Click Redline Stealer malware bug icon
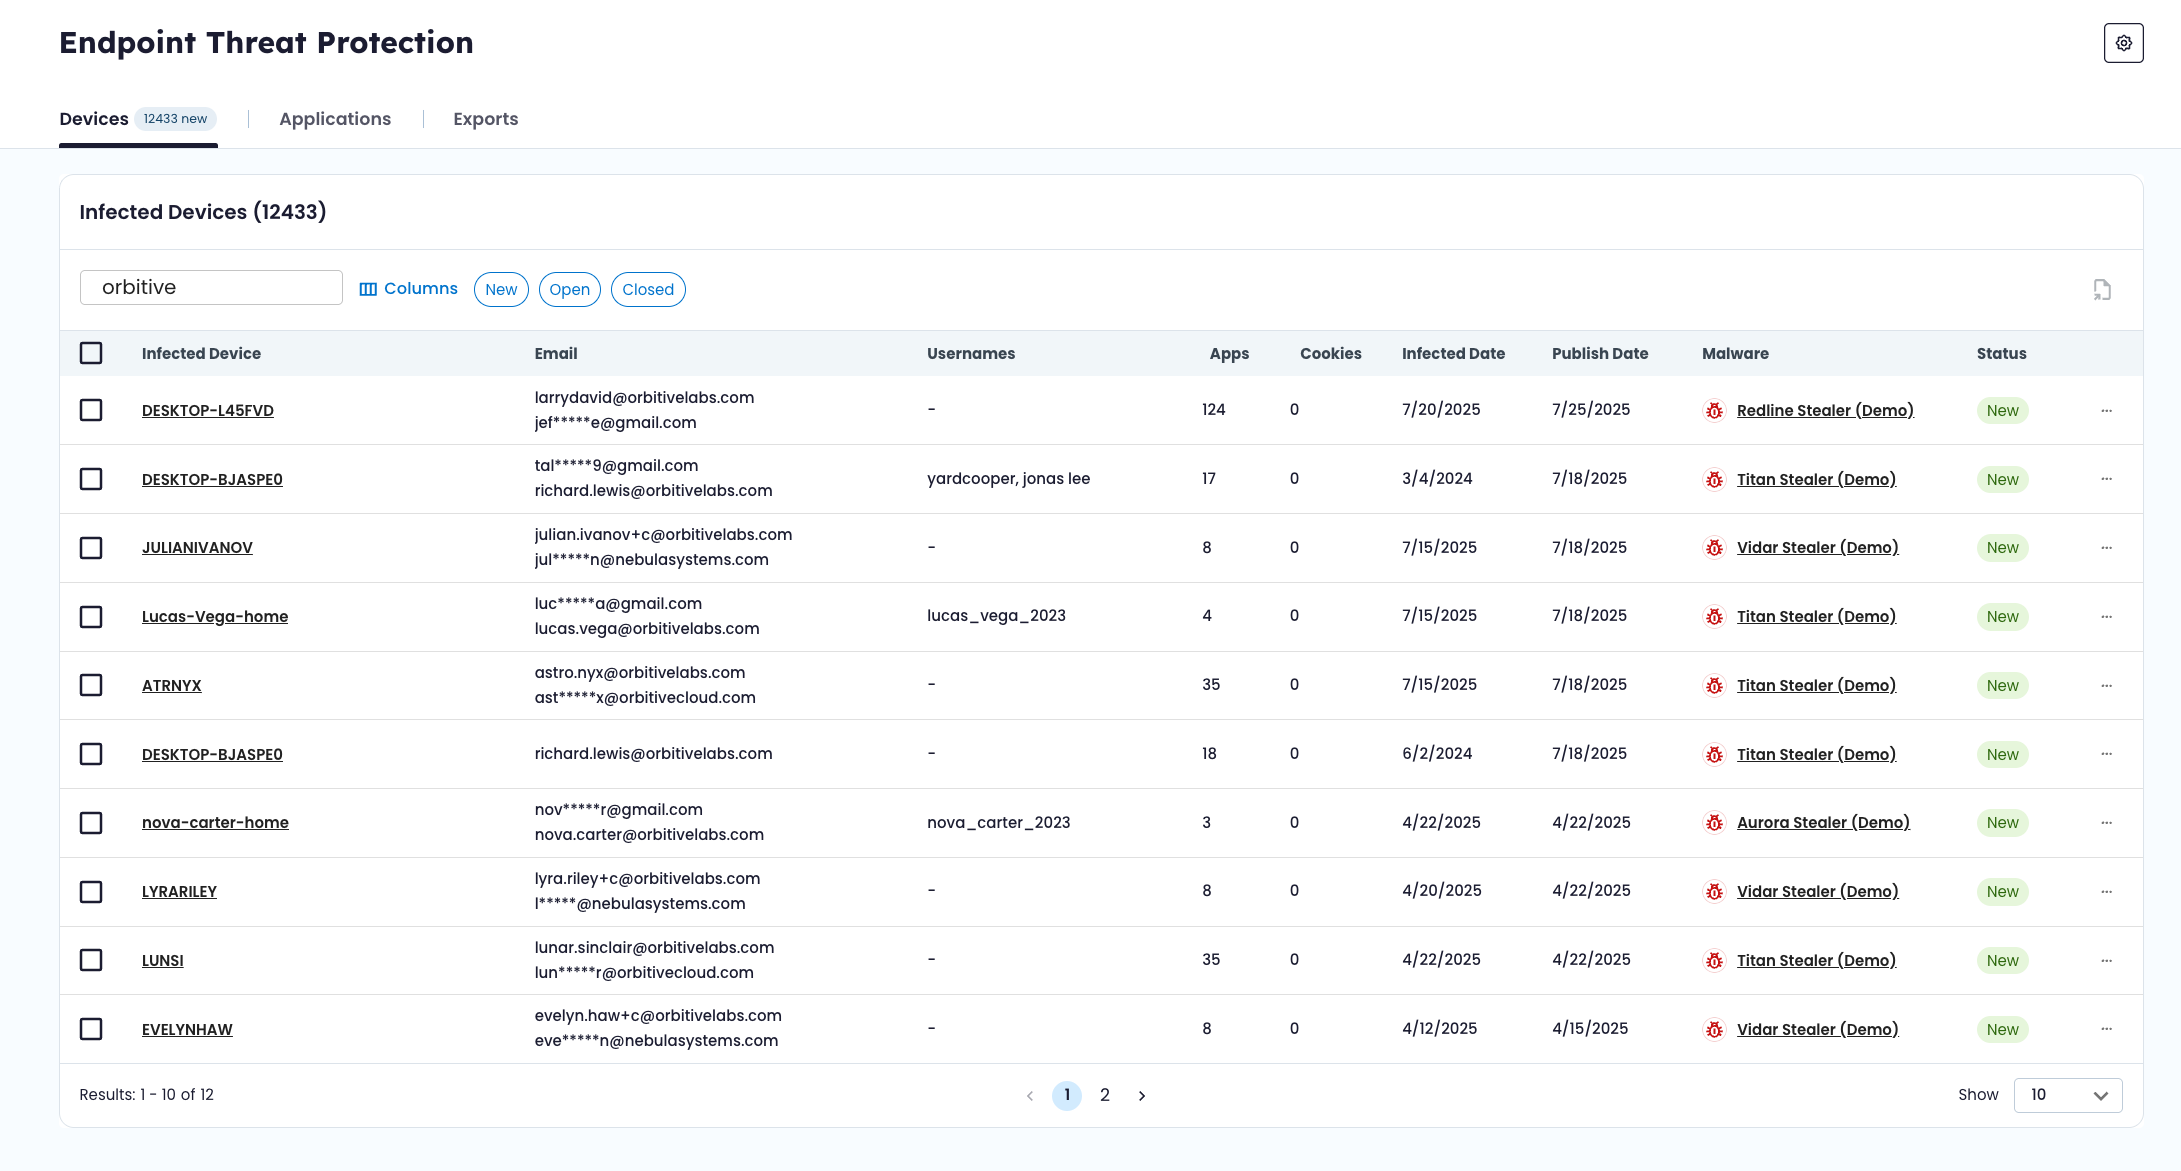2181x1171 pixels. 1714,411
